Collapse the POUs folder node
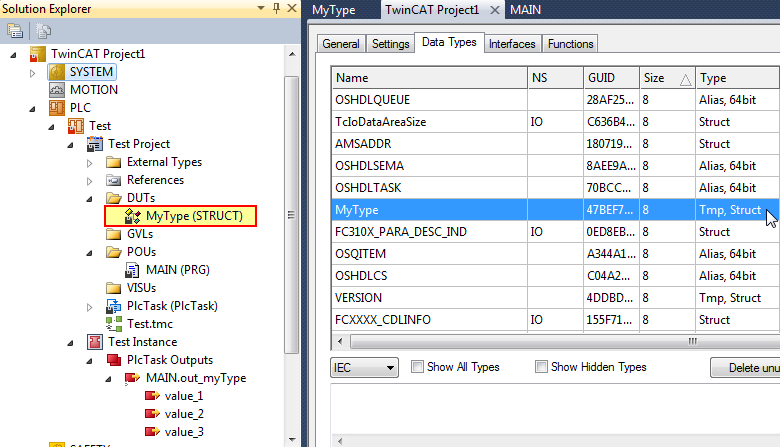The image size is (780, 447). 90,253
